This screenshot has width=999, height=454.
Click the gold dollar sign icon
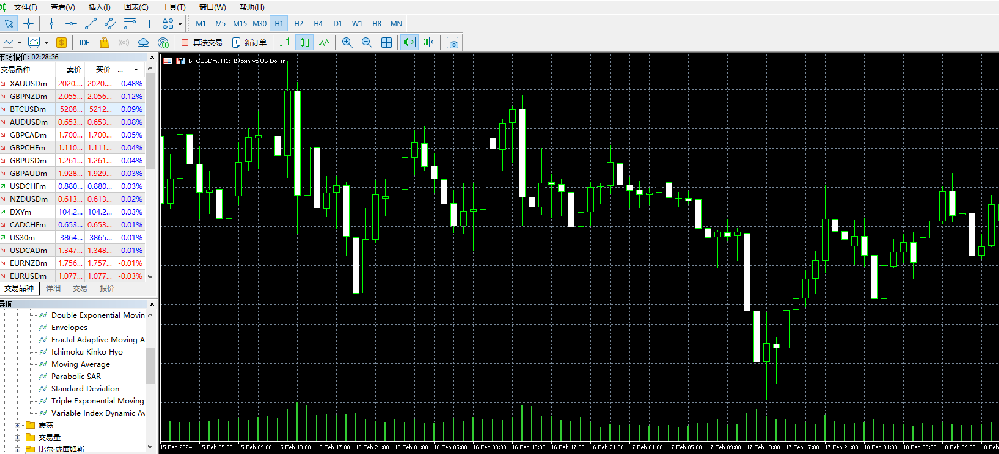(x=61, y=43)
